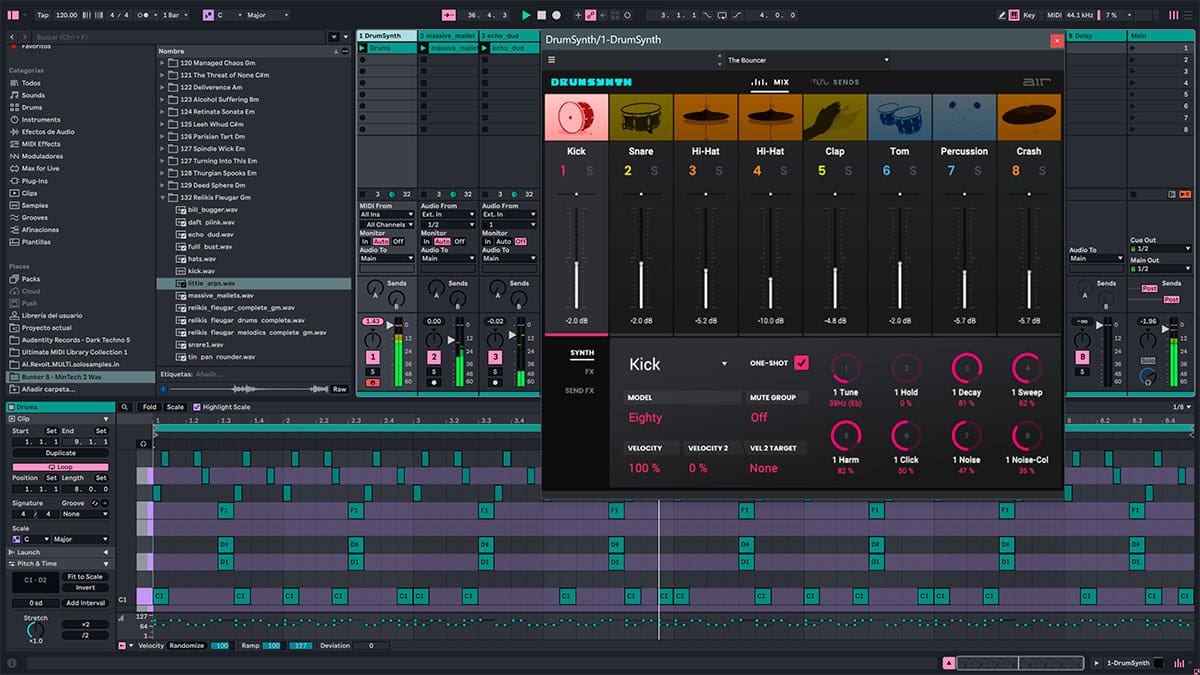Screen dimensions: 1200x675
Task: Click the Fit to Scale button
Action: (x=85, y=577)
